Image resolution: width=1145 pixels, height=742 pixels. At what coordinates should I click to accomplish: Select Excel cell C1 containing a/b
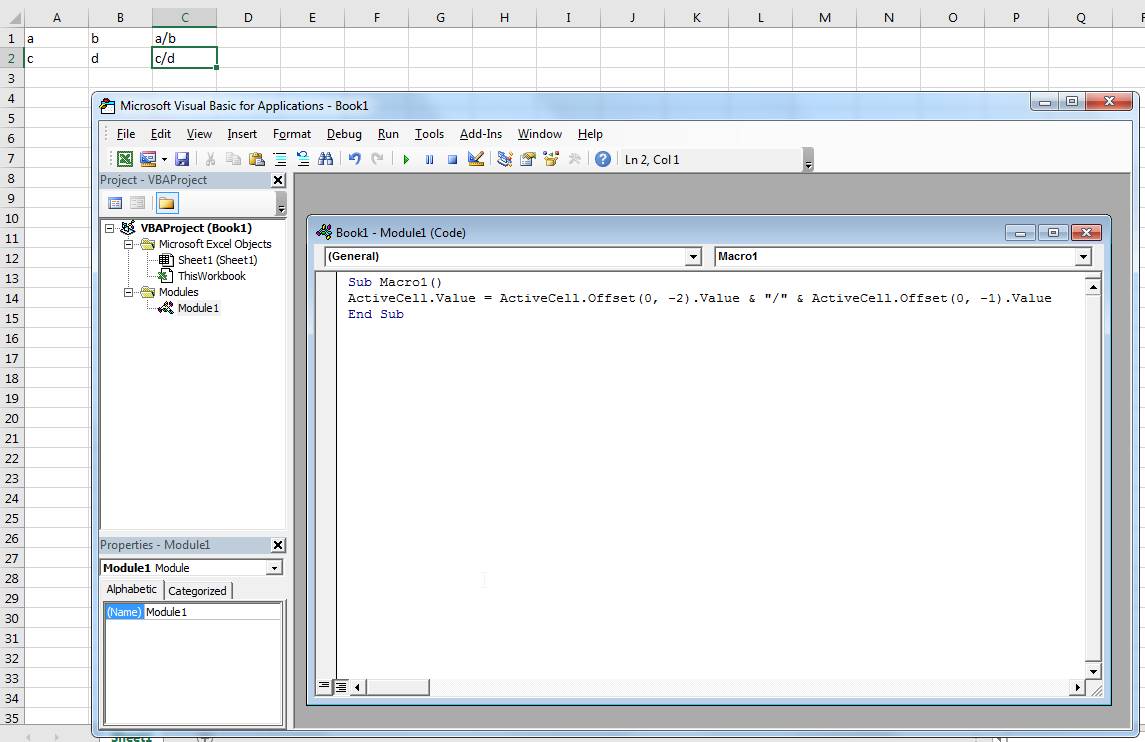[x=184, y=38]
